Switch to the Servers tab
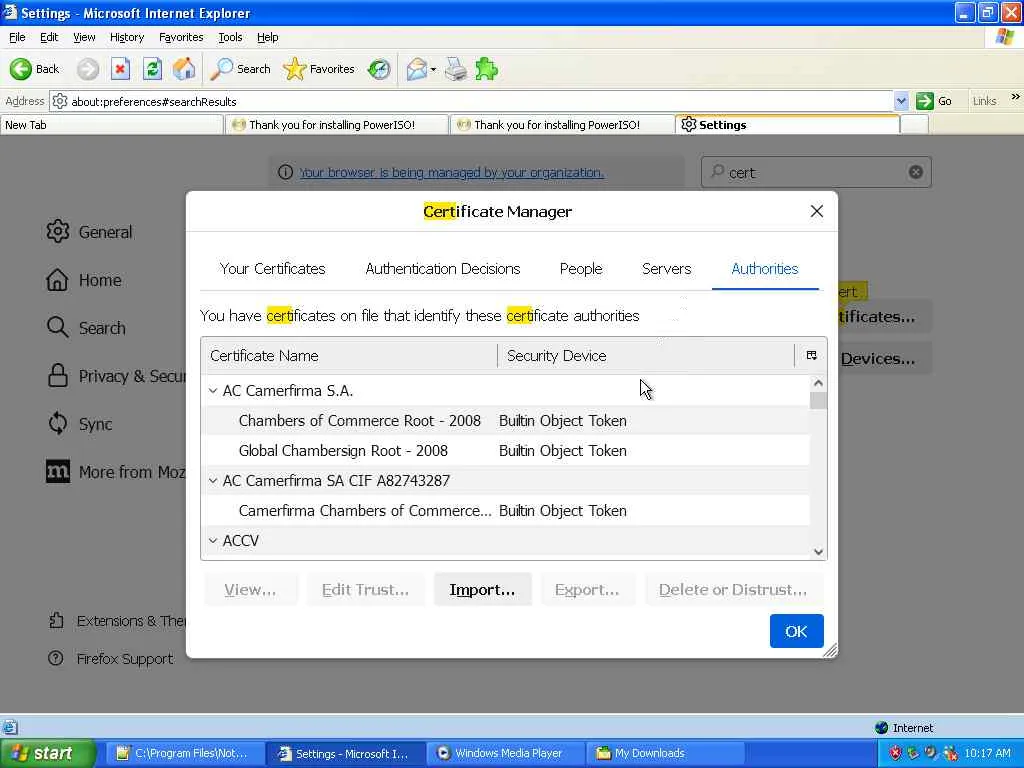This screenshot has height=768, width=1024. [x=666, y=268]
